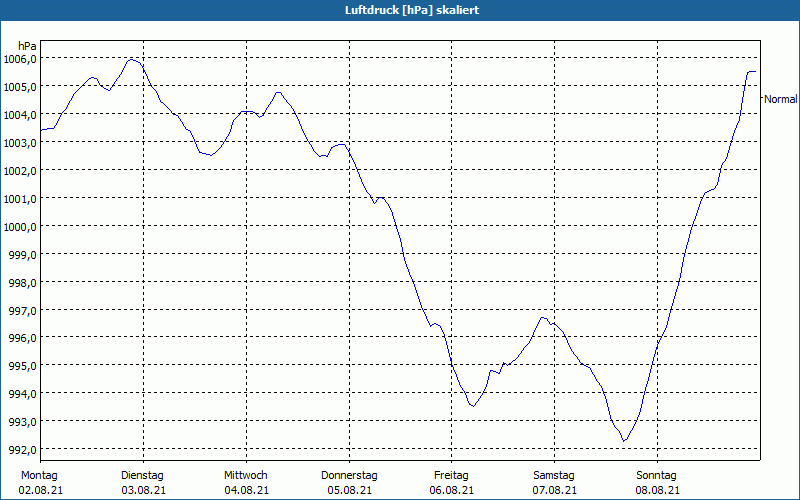Select the Mittwoch day label

[x=245, y=476]
